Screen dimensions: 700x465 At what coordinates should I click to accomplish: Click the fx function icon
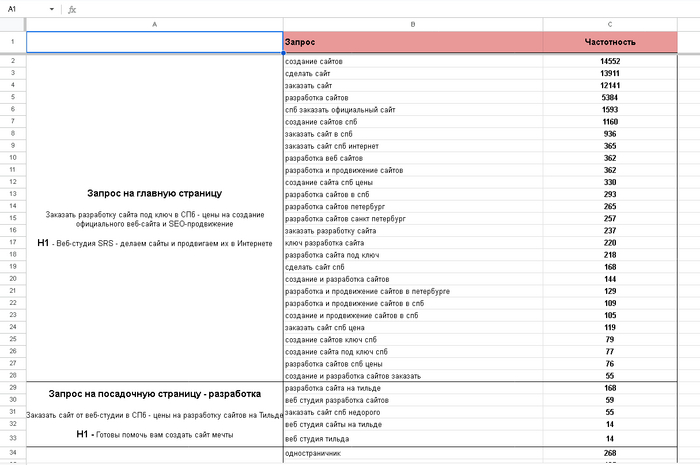point(71,9)
